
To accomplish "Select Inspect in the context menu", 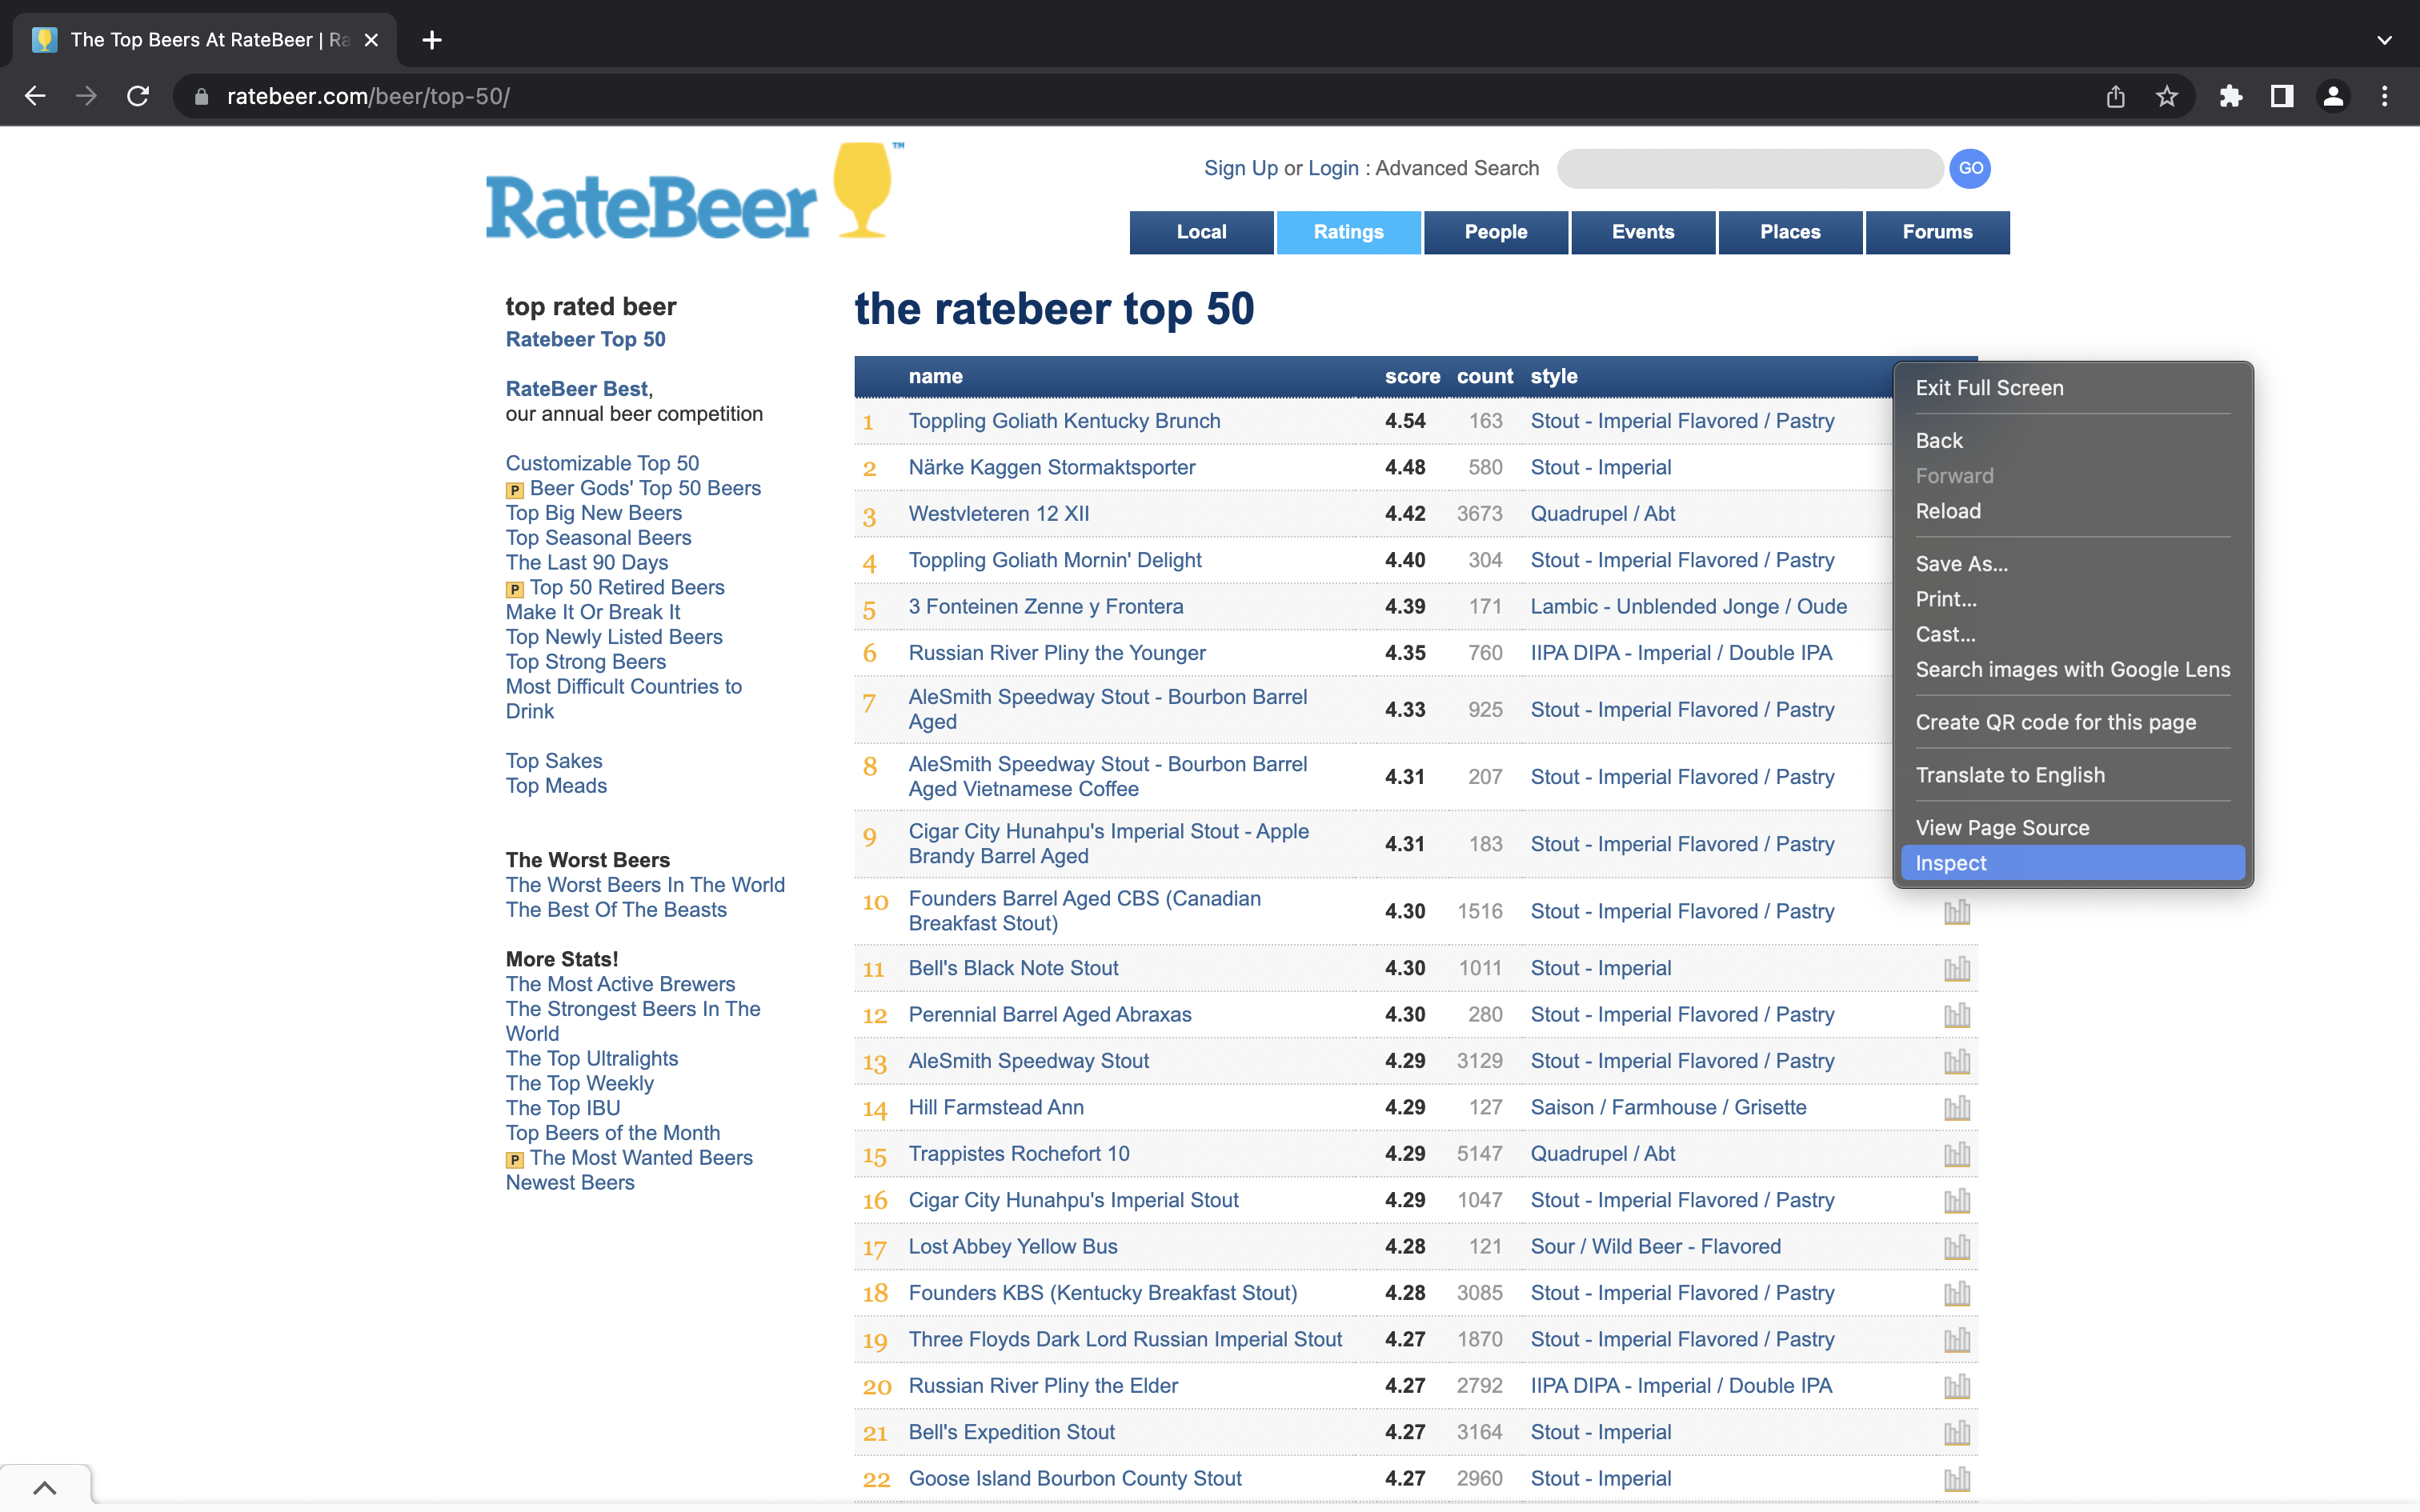I will pyautogui.click(x=2072, y=863).
